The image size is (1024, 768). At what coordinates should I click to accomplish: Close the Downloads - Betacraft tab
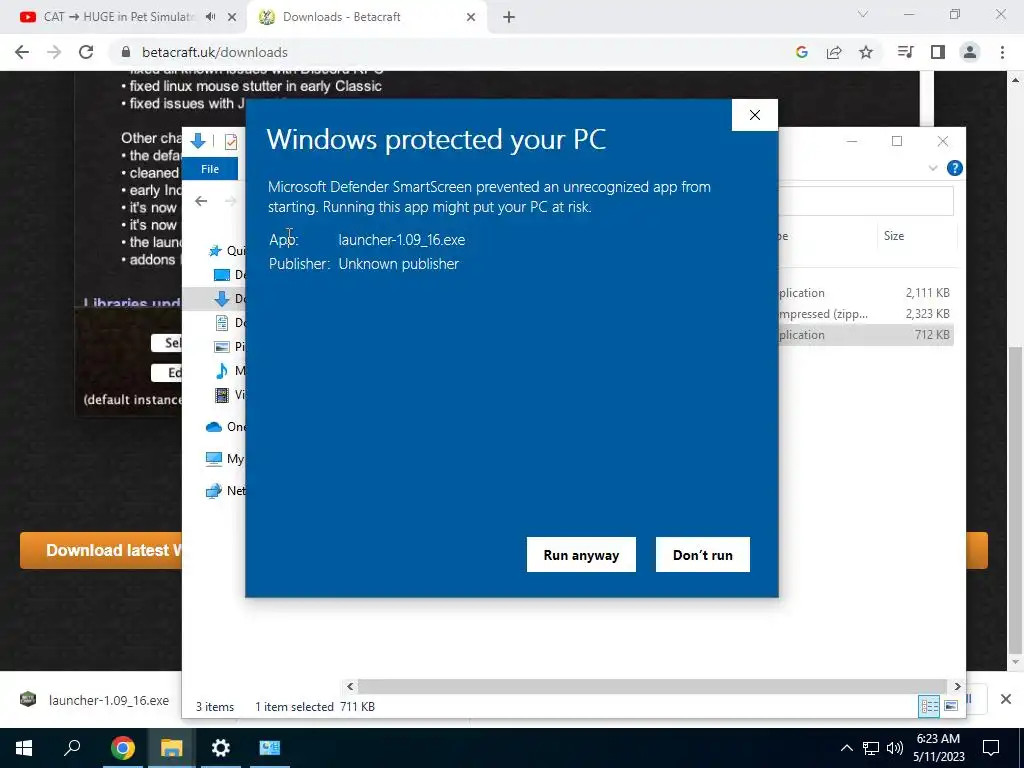tap(471, 17)
